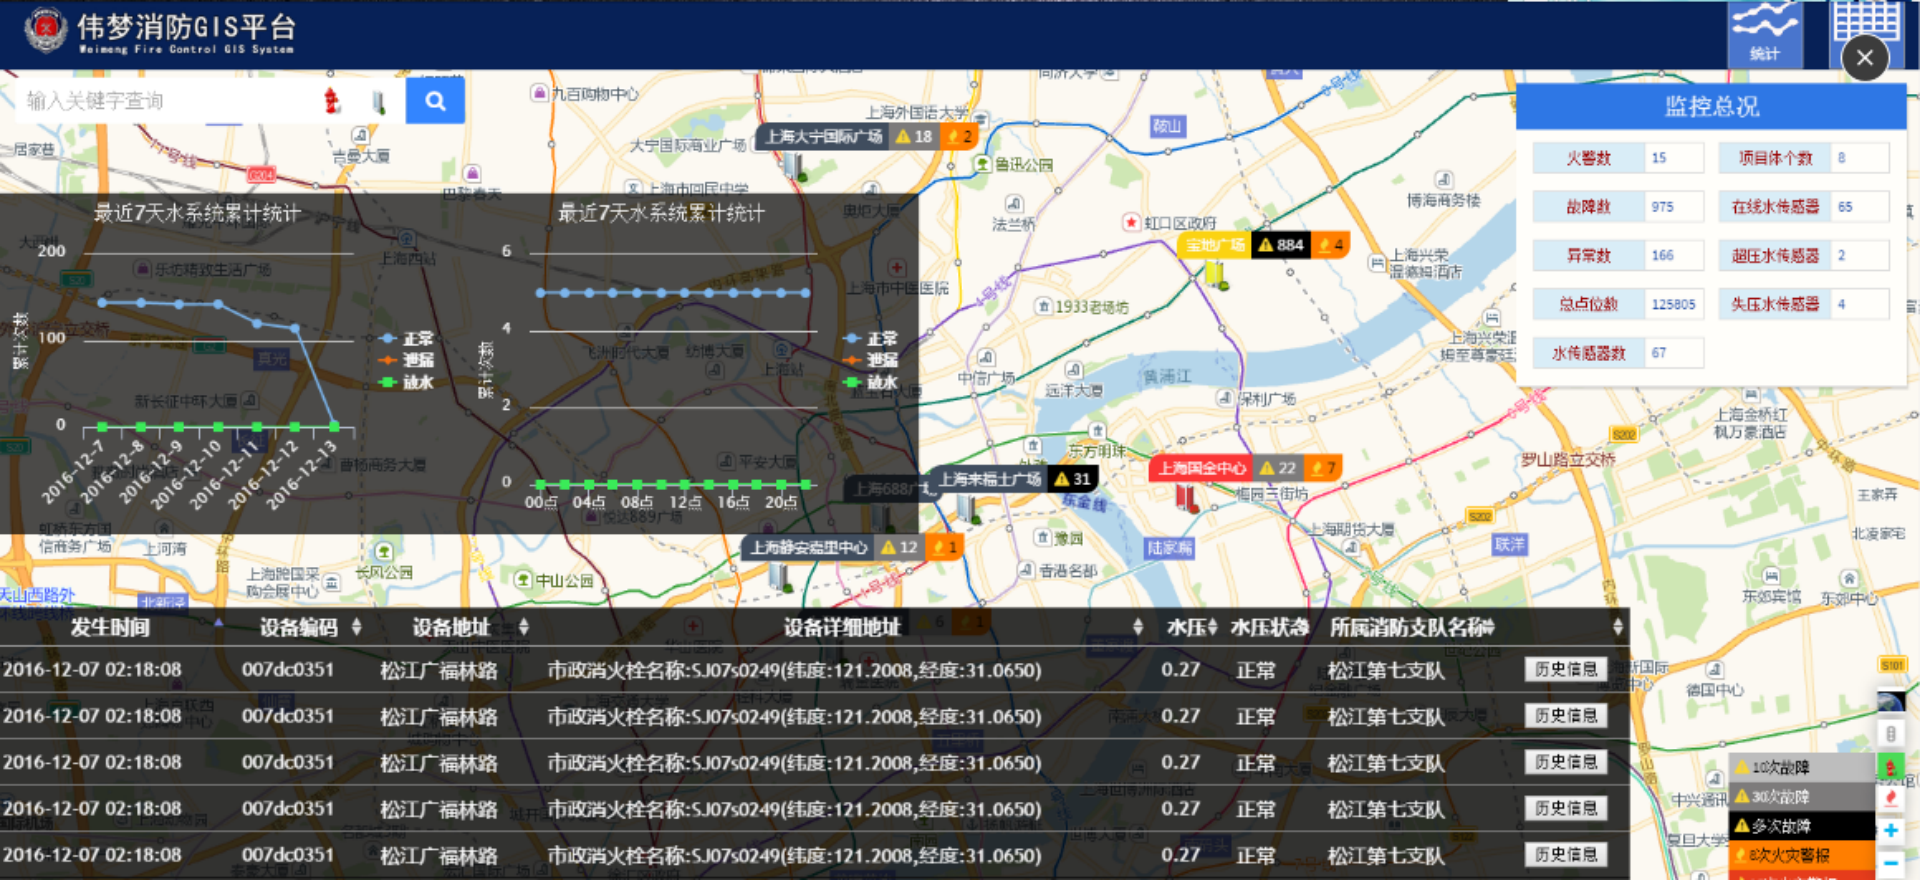1921x881 pixels.
Task: Select the building filter icon in search bar
Action: pos(379,101)
